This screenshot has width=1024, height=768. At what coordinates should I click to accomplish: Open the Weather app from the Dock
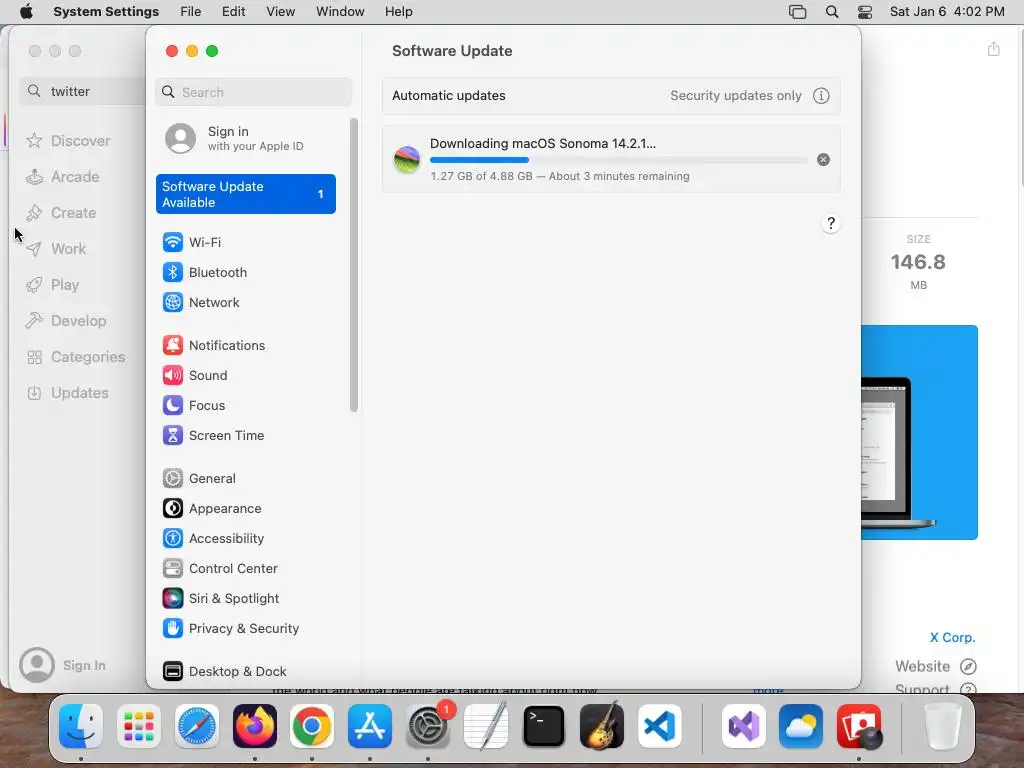(801, 726)
